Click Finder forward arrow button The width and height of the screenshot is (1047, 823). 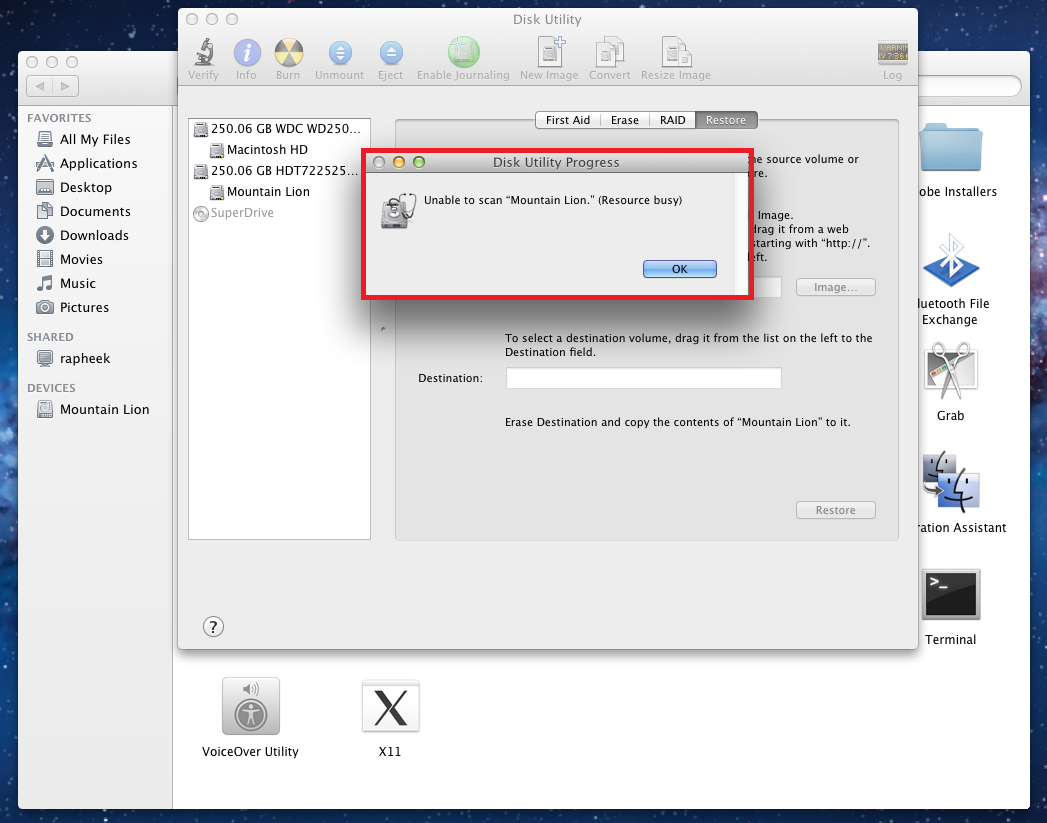coord(65,86)
